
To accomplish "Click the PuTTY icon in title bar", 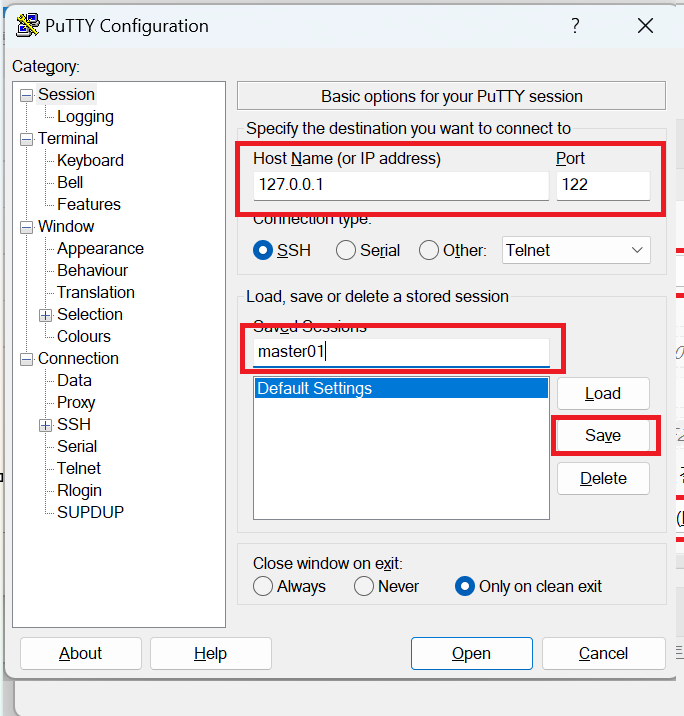I will [27, 25].
